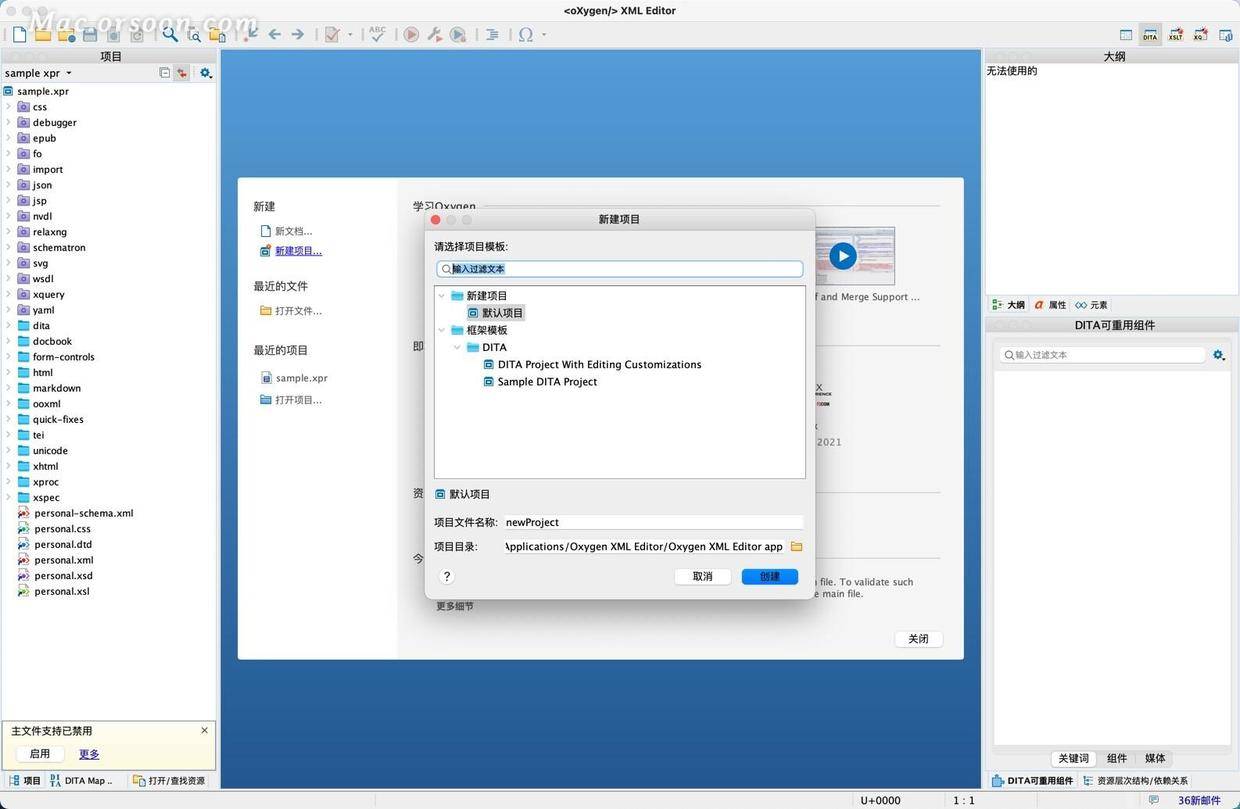Viewport: 1240px width, 809px height.
Task: Click the Find/Replace magnifier toolbar icon
Action: (x=170, y=34)
